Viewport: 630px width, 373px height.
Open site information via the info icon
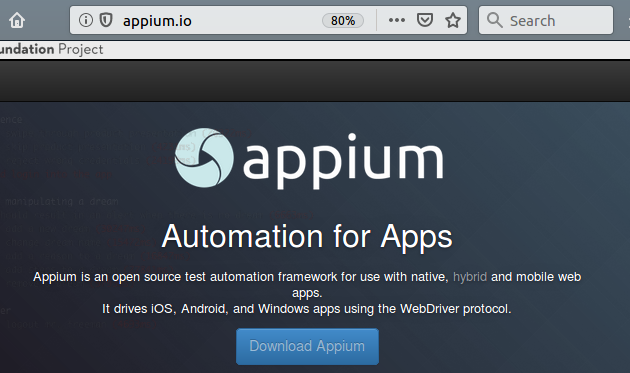click(86, 20)
